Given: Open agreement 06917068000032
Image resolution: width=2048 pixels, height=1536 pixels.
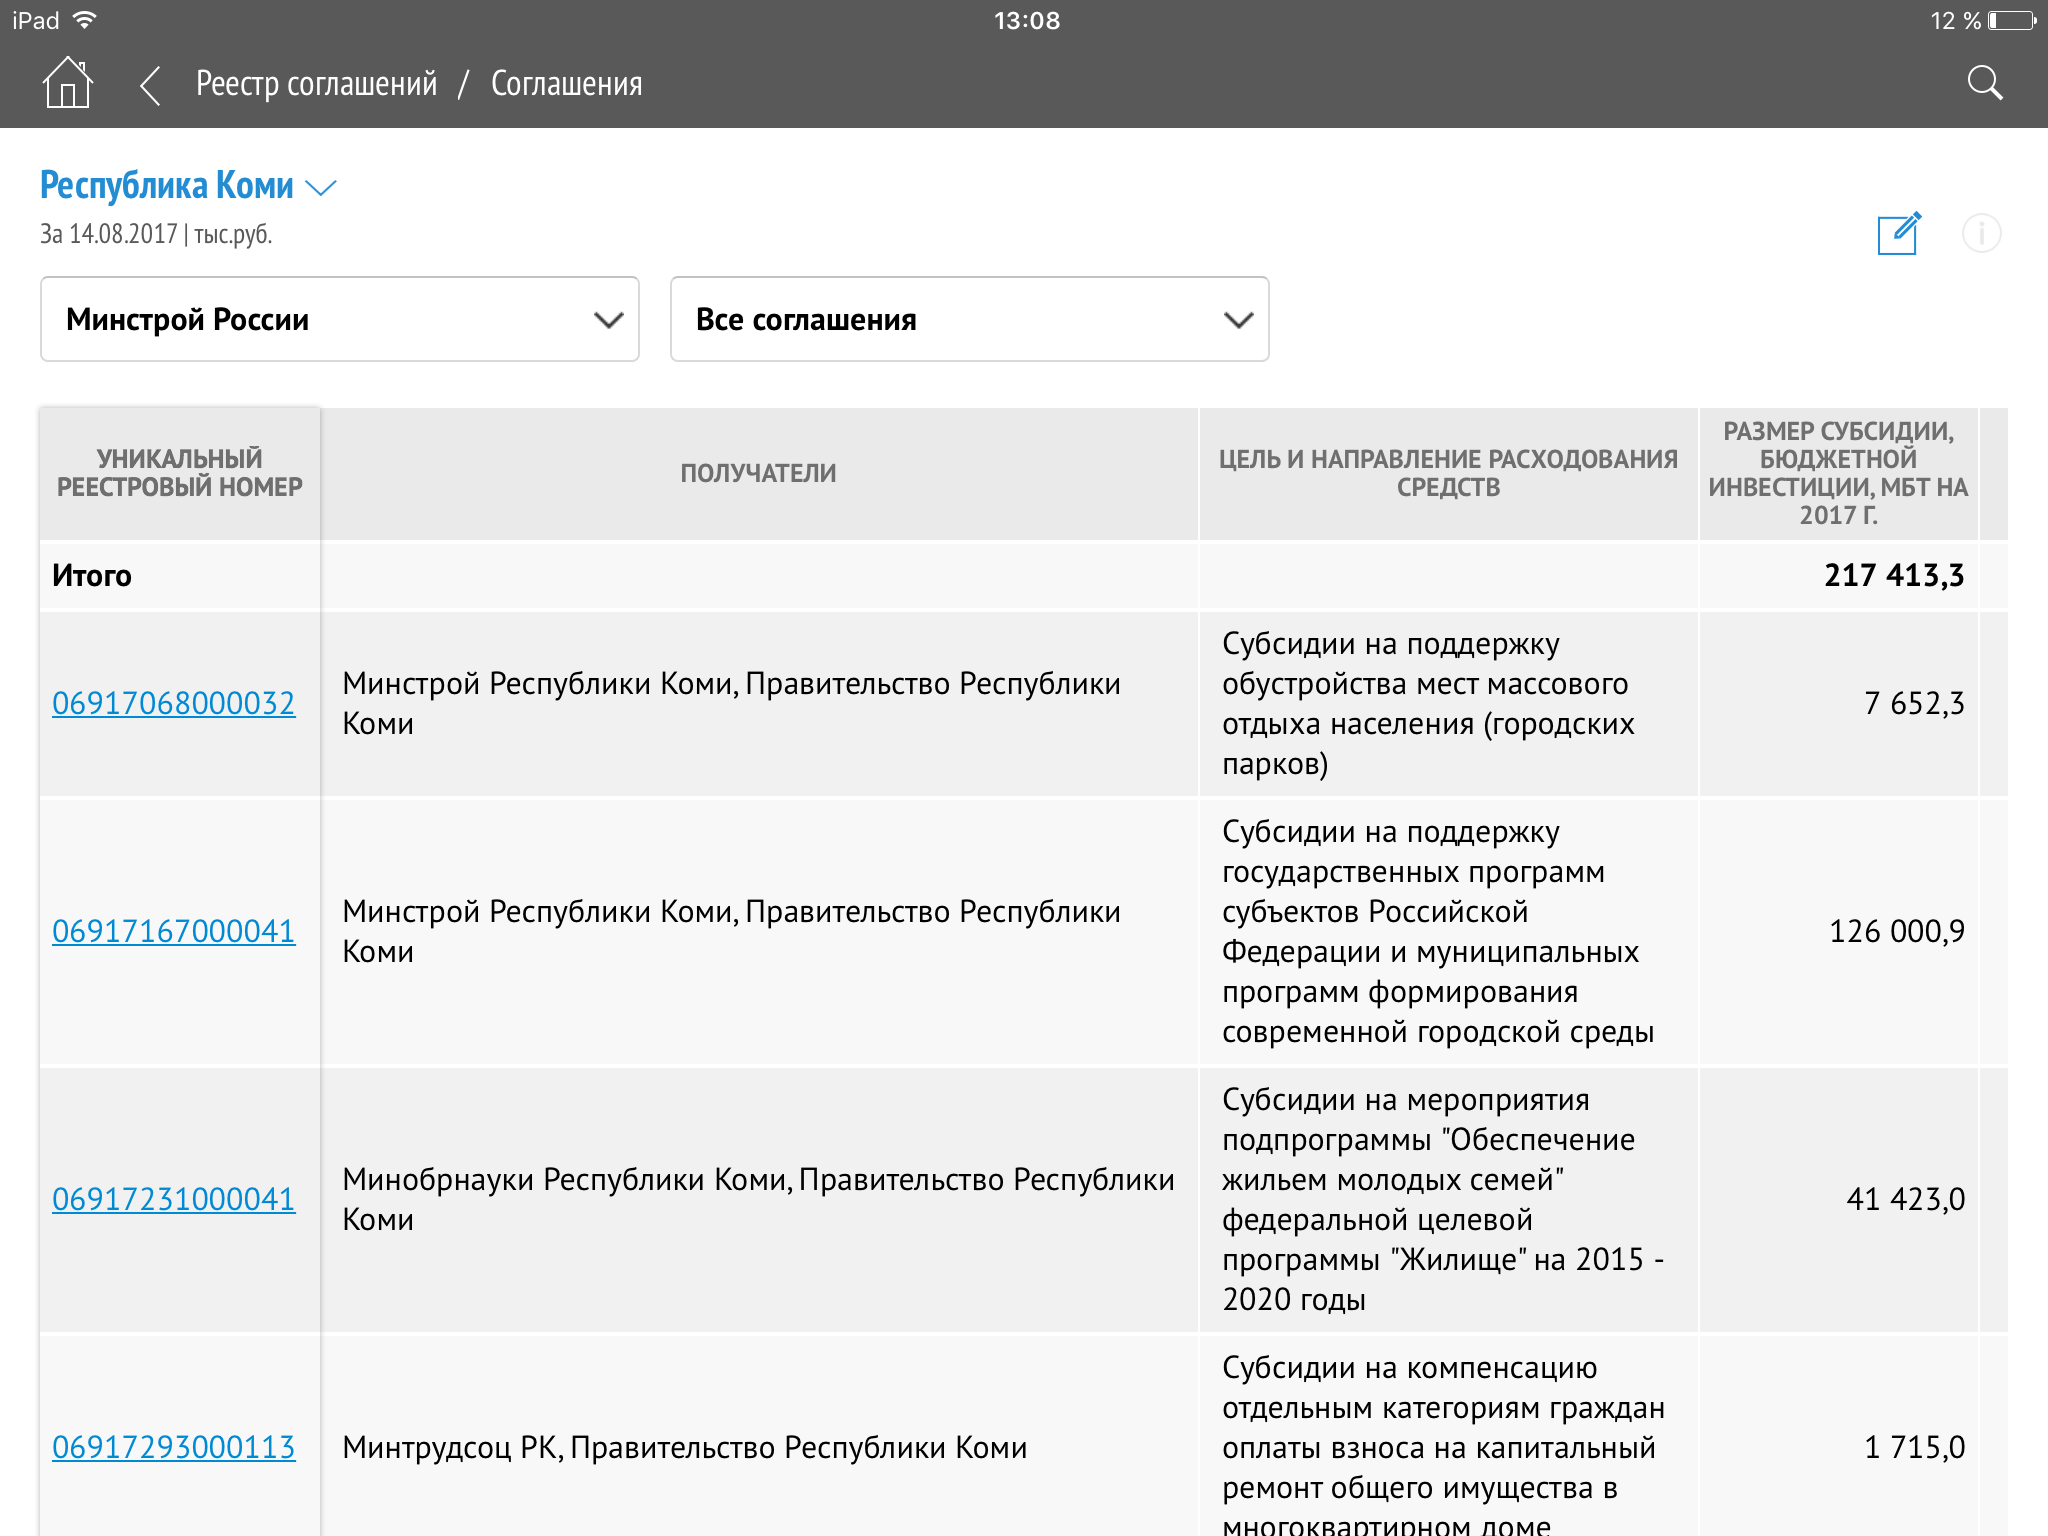Looking at the screenshot, I should 173,703.
